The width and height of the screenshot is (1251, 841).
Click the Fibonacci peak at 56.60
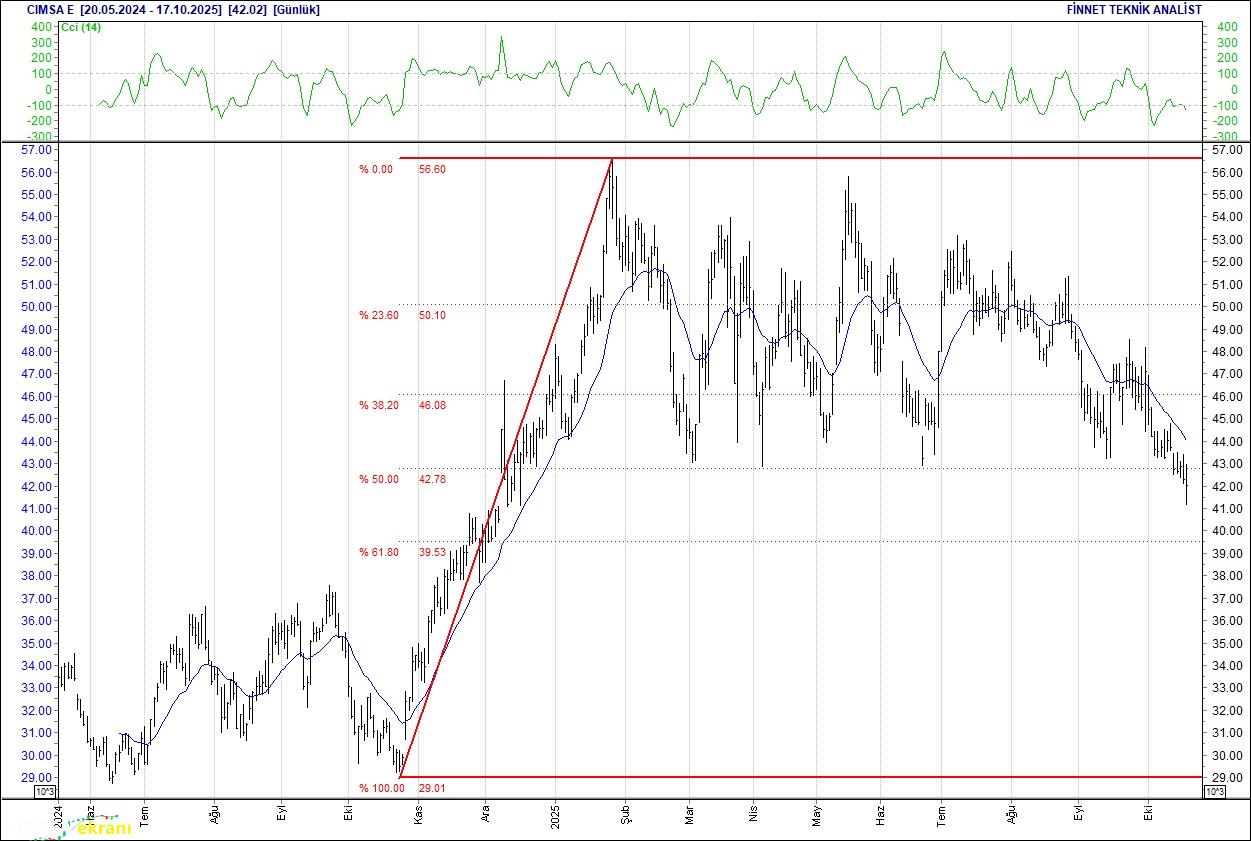(x=612, y=159)
